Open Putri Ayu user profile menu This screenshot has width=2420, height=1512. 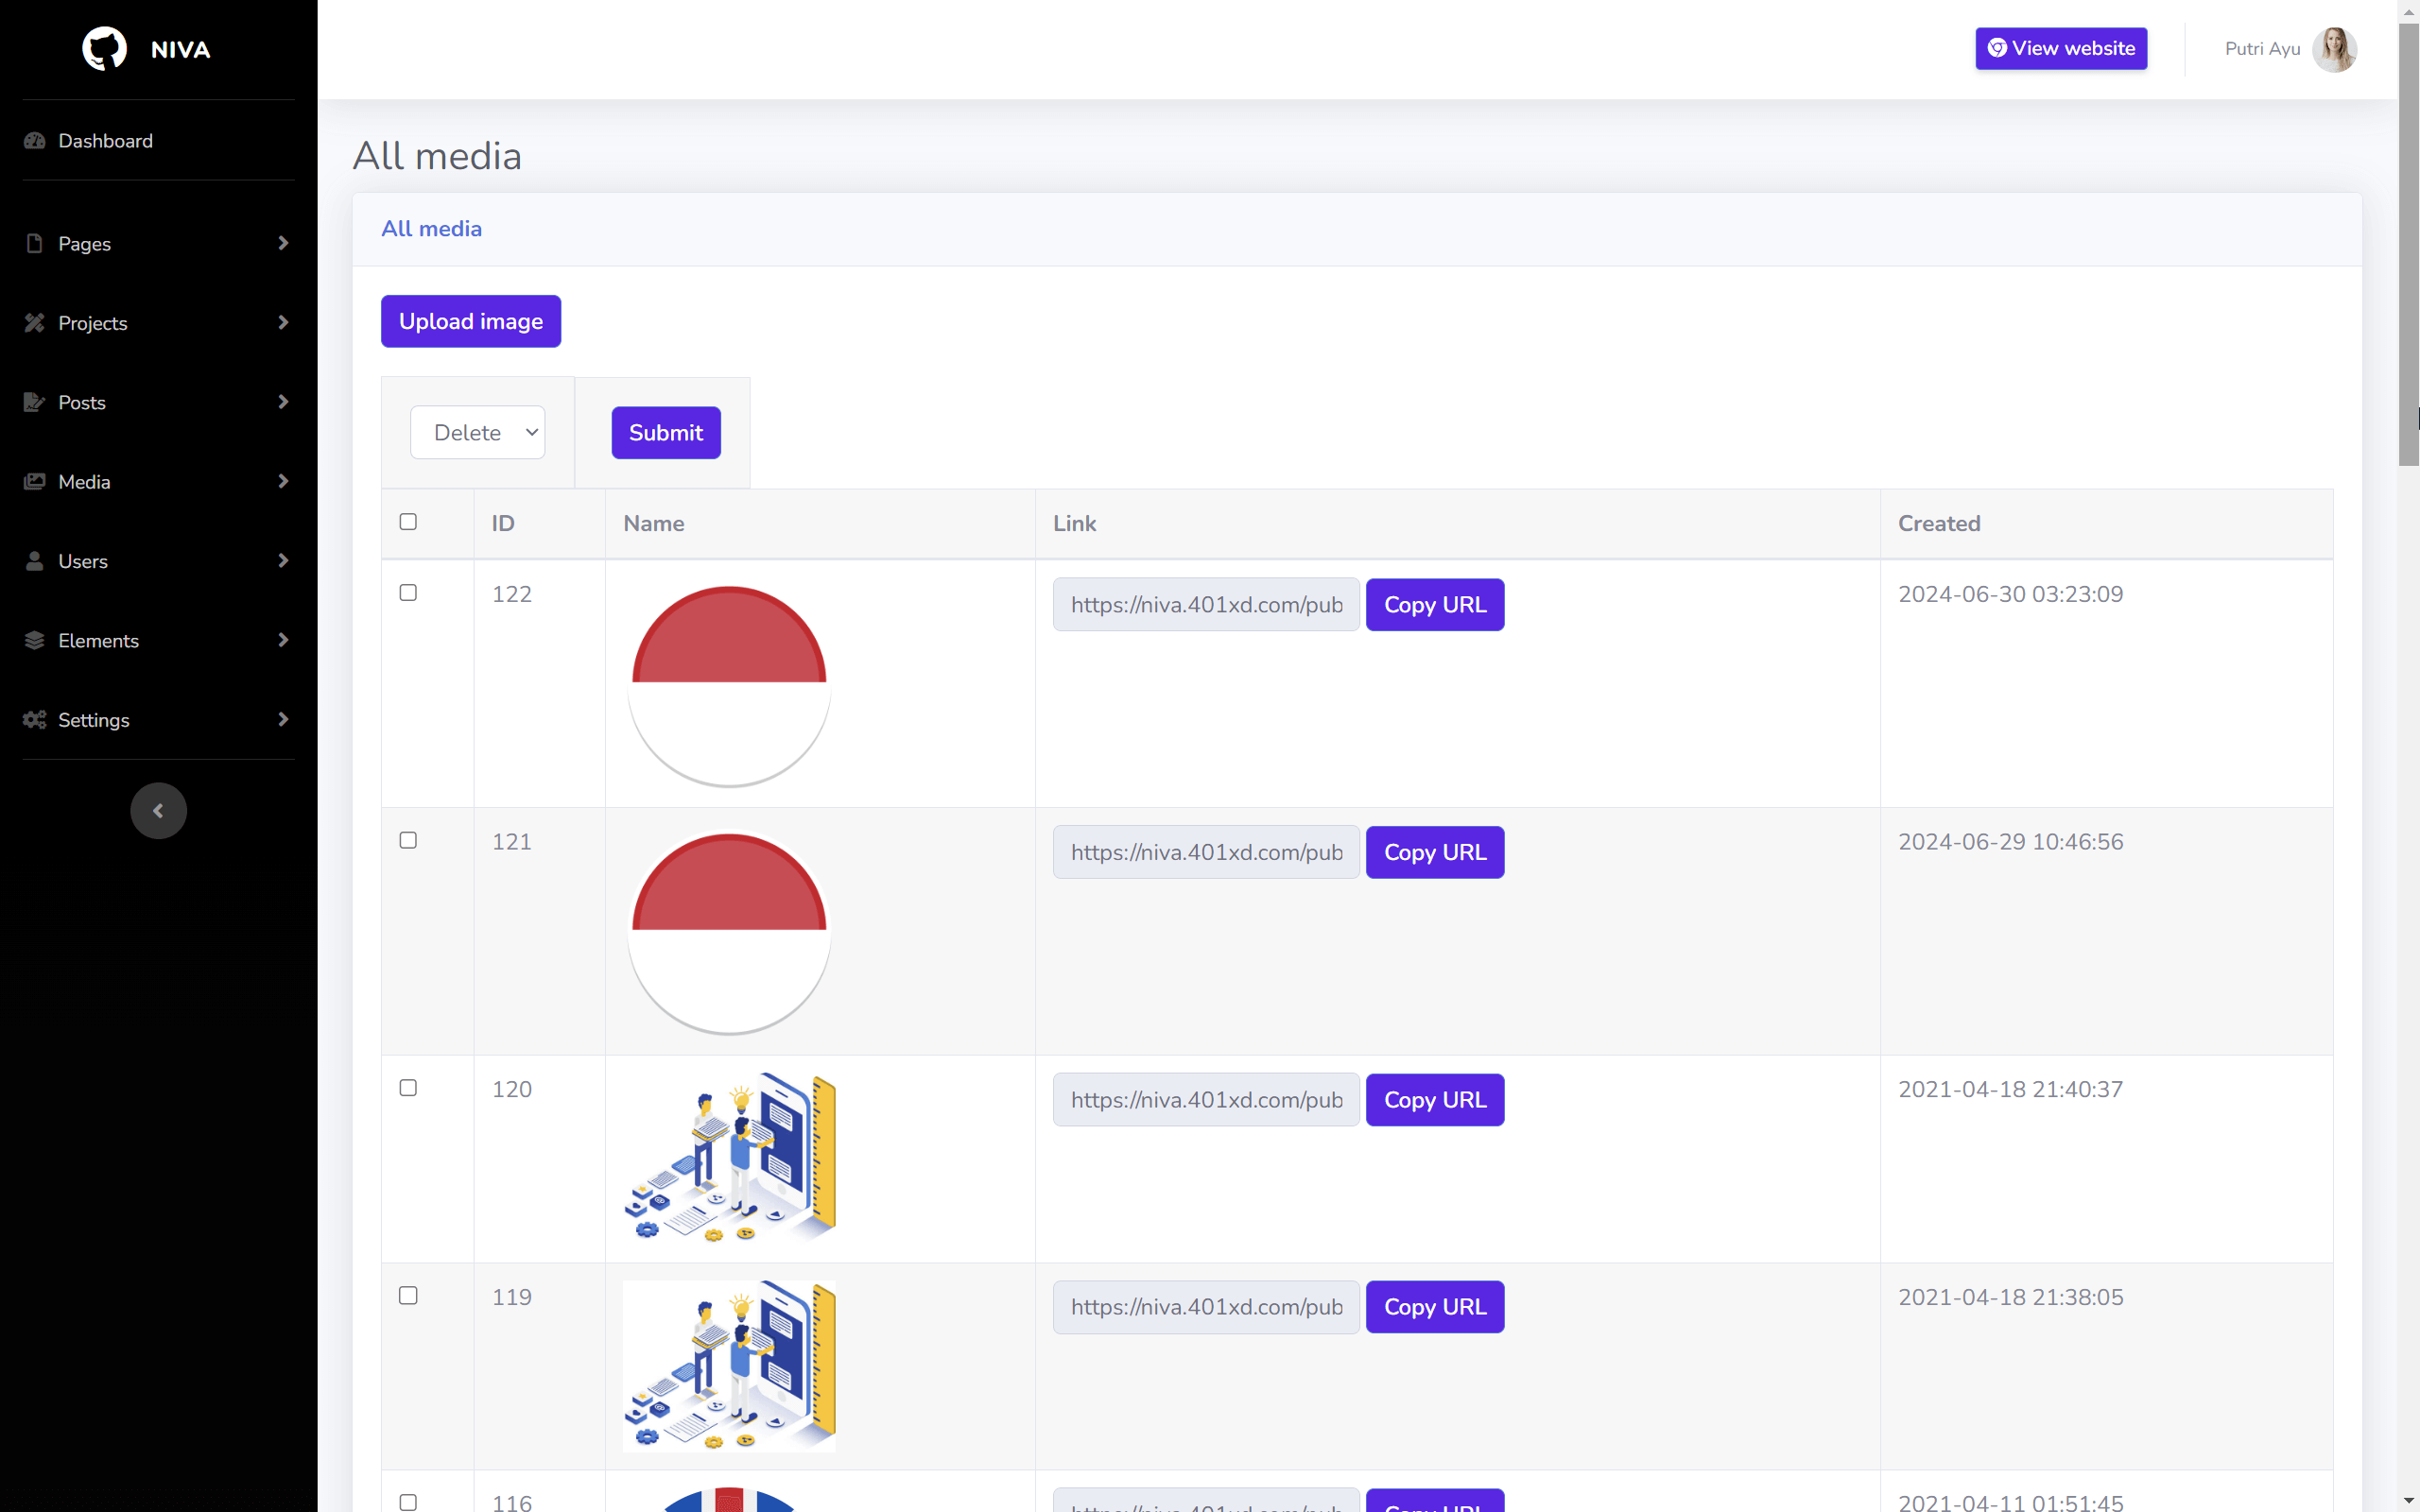click(x=2289, y=49)
